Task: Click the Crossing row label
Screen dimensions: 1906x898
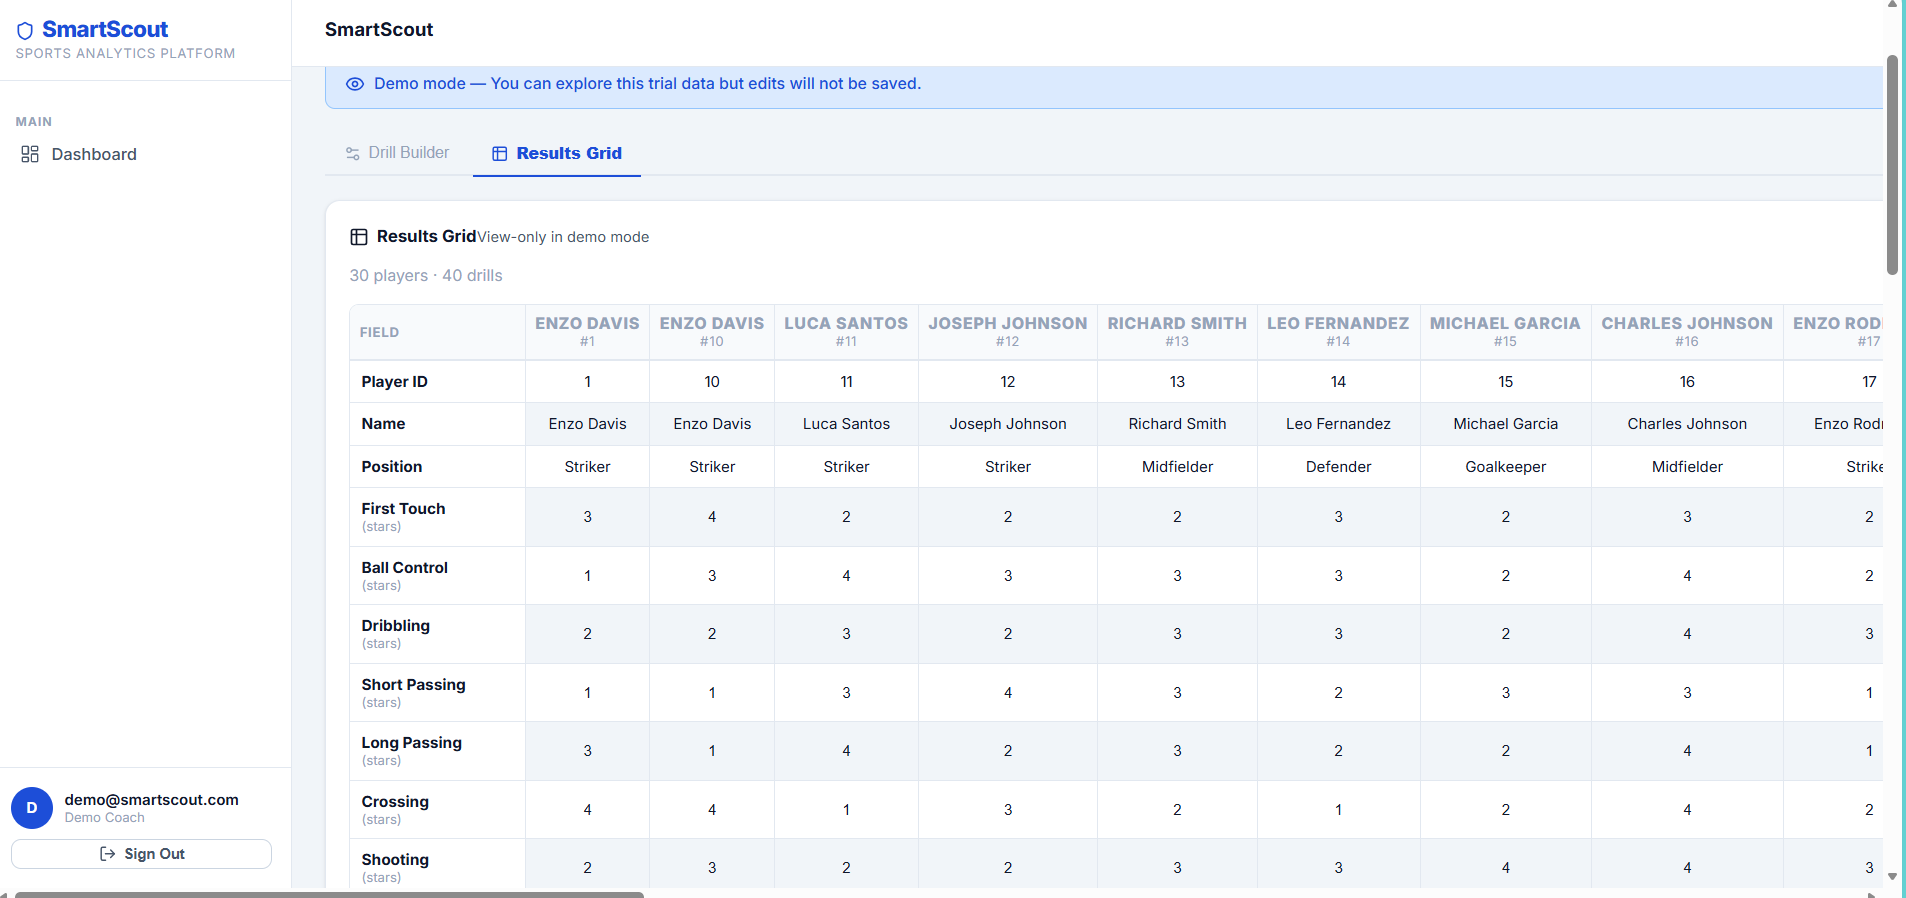Action: 395,802
